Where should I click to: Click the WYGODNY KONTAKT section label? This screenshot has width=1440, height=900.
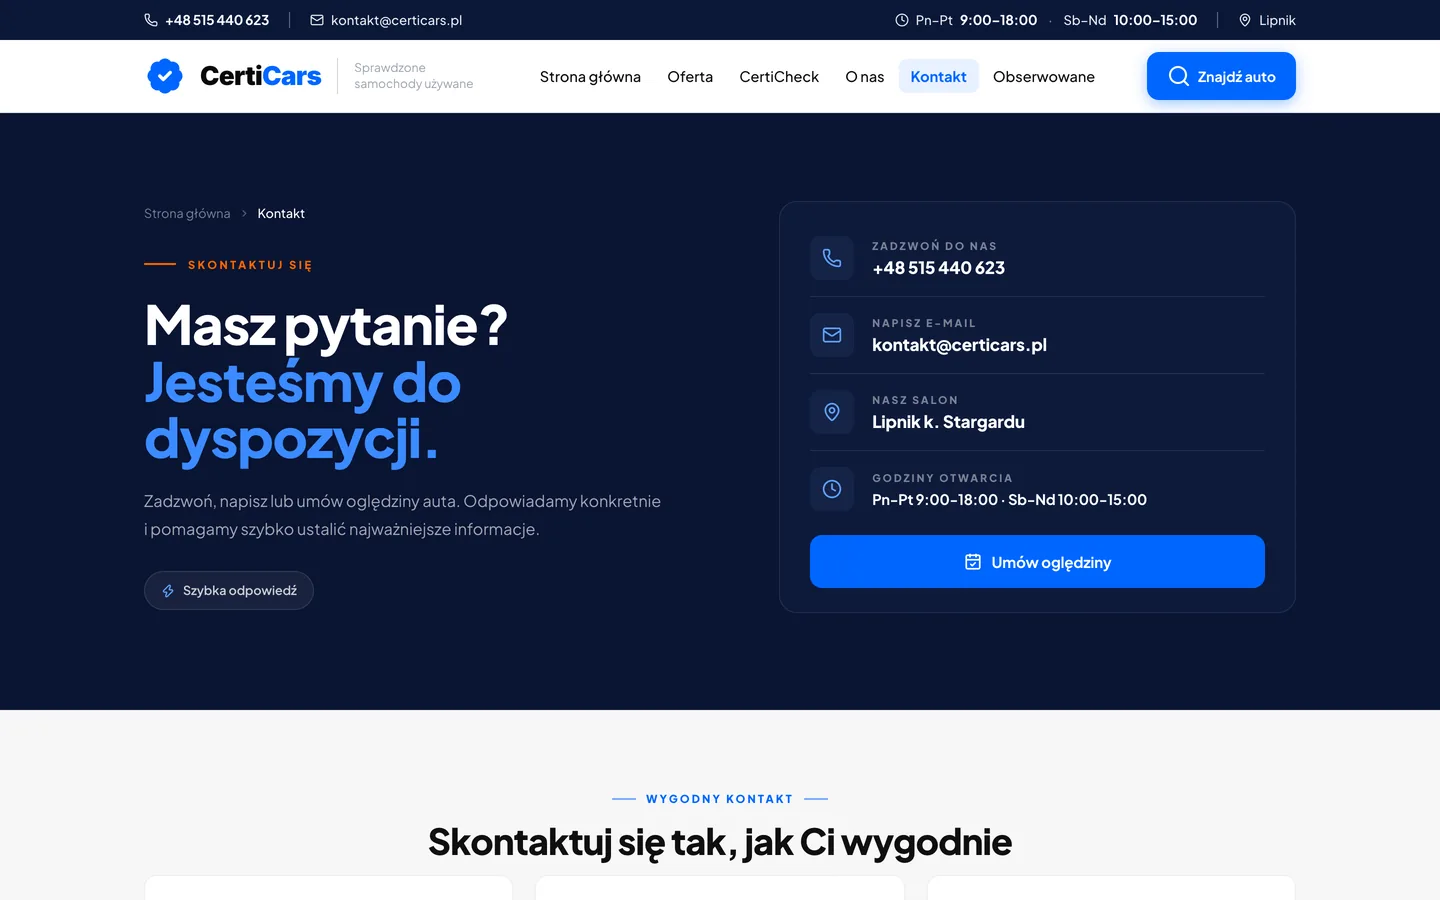coord(719,799)
